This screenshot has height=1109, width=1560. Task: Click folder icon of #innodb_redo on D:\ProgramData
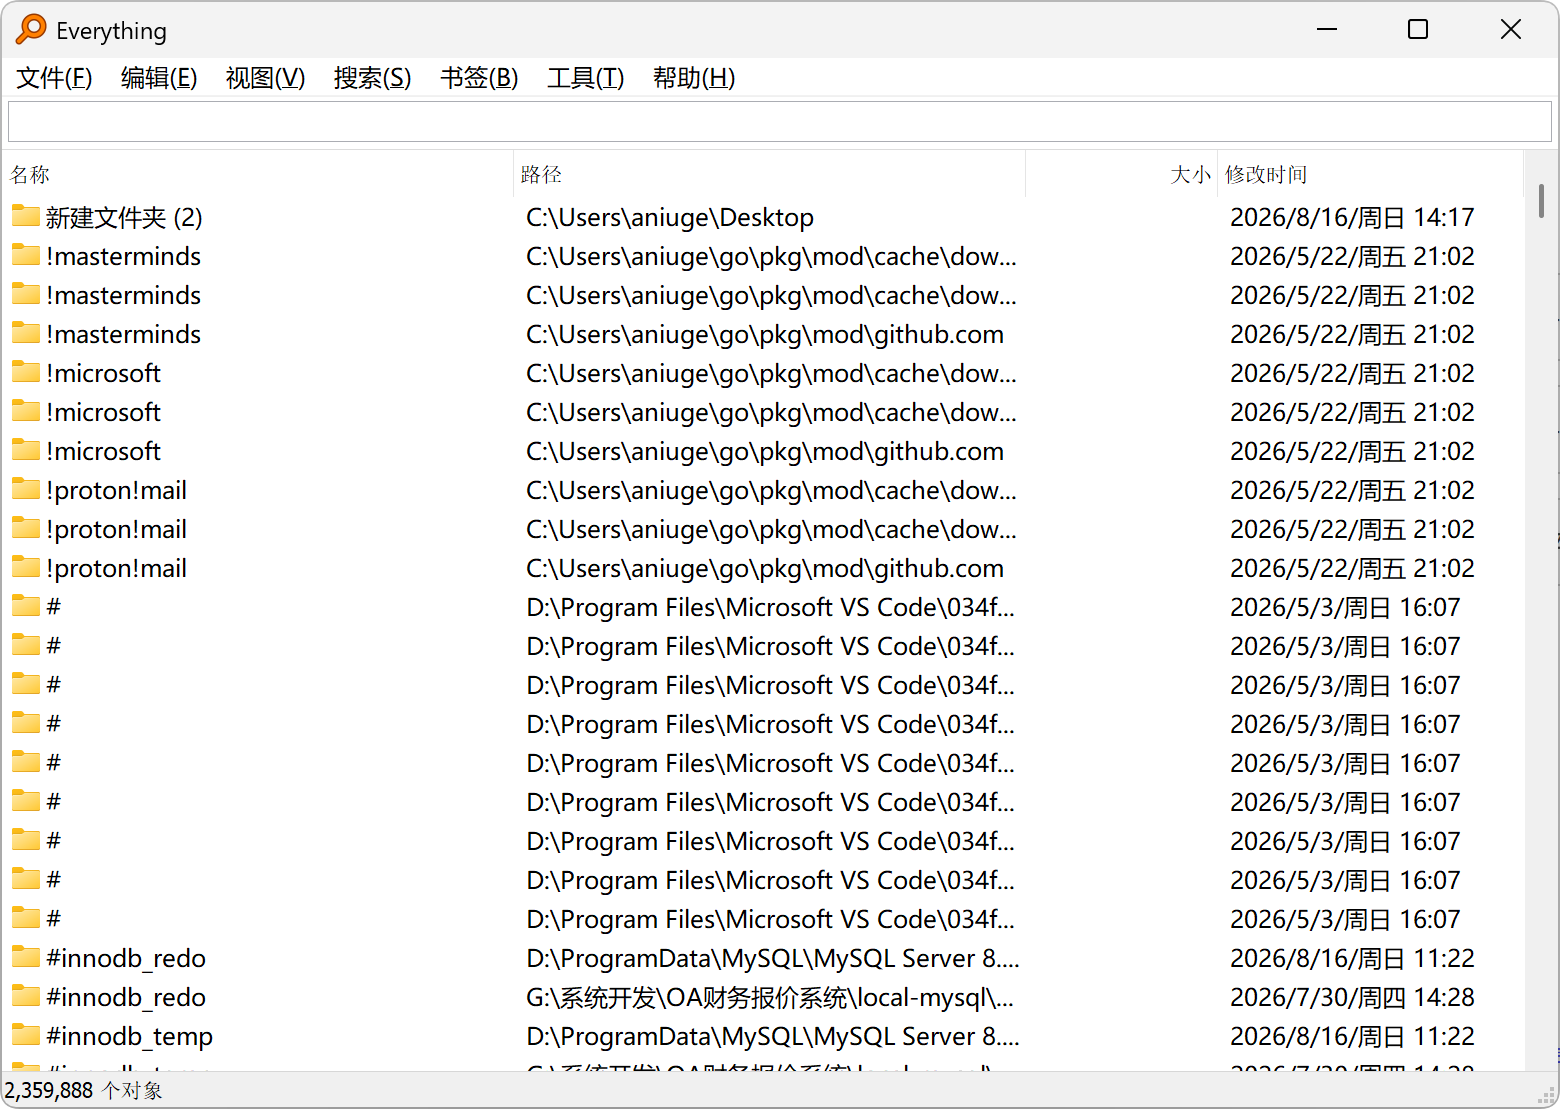[x=26, y=957]
